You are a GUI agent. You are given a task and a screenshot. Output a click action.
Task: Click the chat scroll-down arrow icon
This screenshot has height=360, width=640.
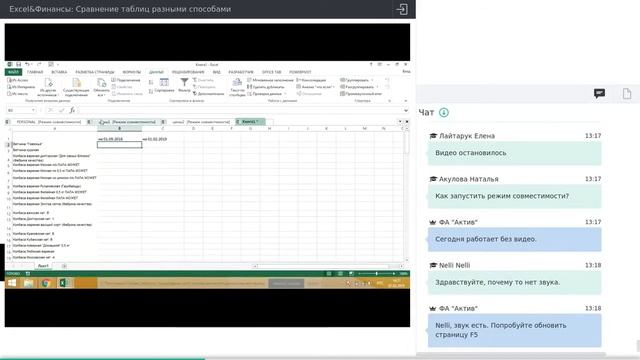pyautogui.click(x=444, y=112)
